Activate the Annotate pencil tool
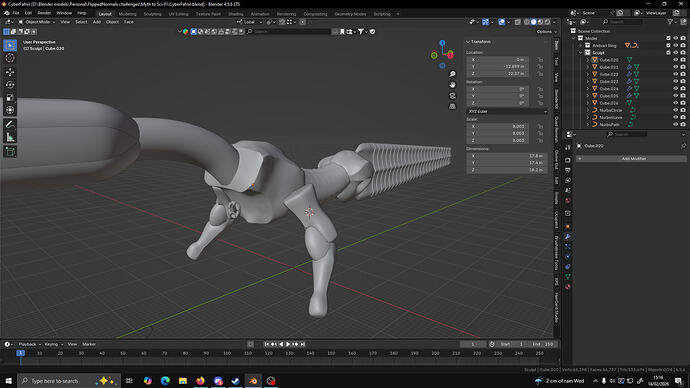The height and width of the screenshot is (388, 690). pos(10,124)
